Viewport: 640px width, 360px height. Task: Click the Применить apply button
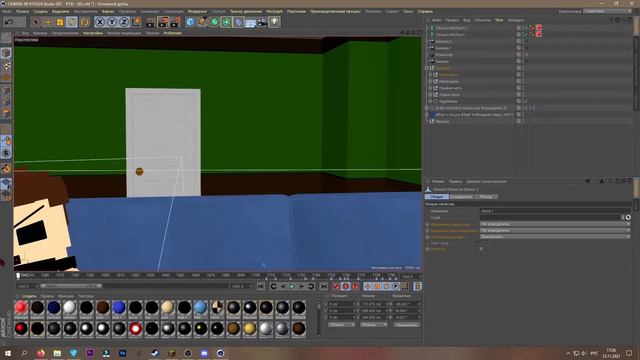(407, 324)
